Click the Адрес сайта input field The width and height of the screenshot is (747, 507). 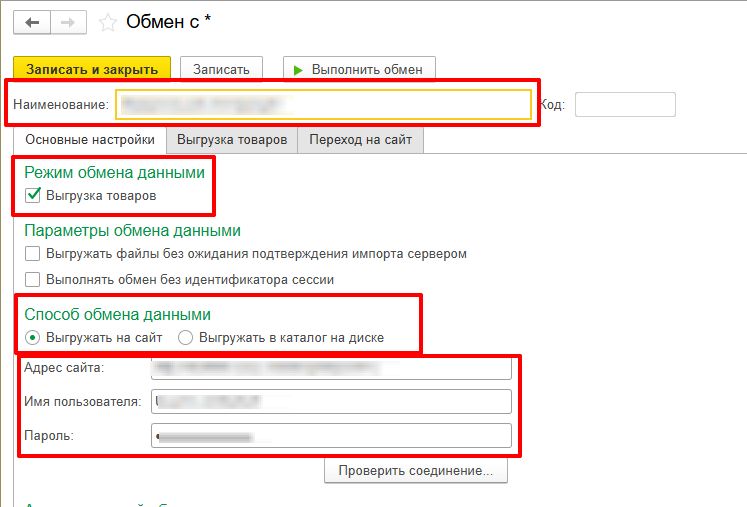pyautogui.click(x=330, y=369)
